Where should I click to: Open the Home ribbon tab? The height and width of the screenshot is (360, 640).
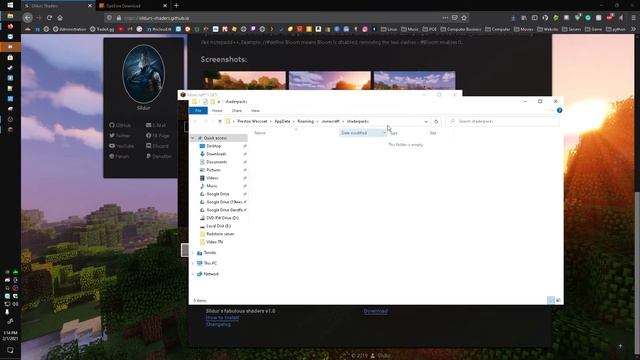coord(217,111)
